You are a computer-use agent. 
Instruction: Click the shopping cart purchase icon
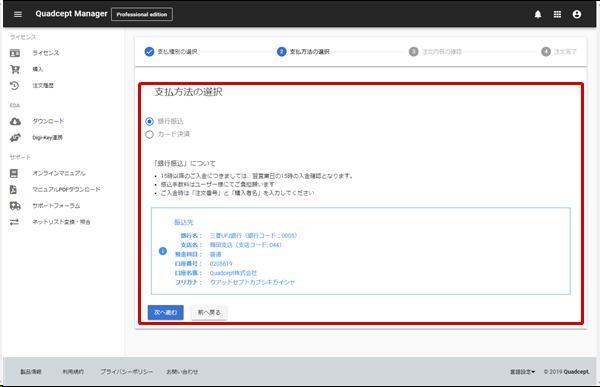click(15, 69)
